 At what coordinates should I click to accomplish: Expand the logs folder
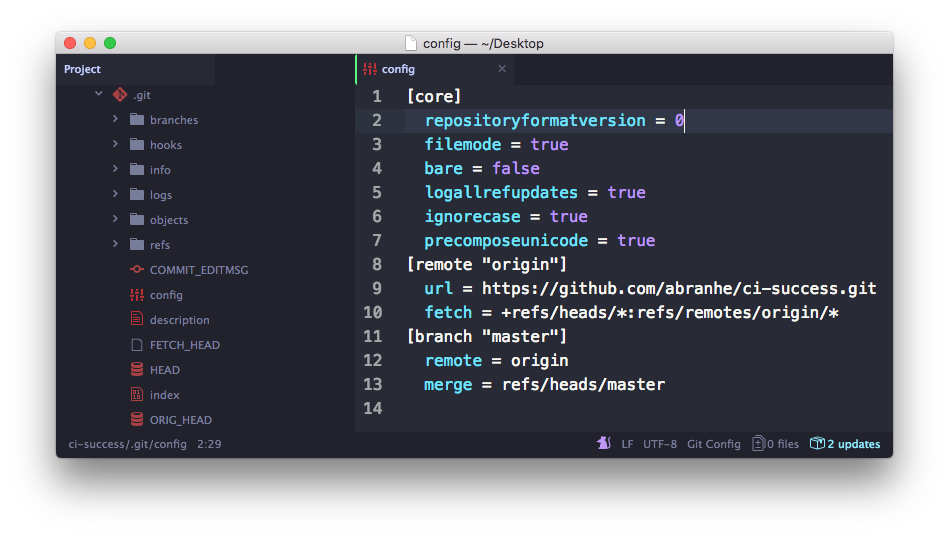pos(115,194)
